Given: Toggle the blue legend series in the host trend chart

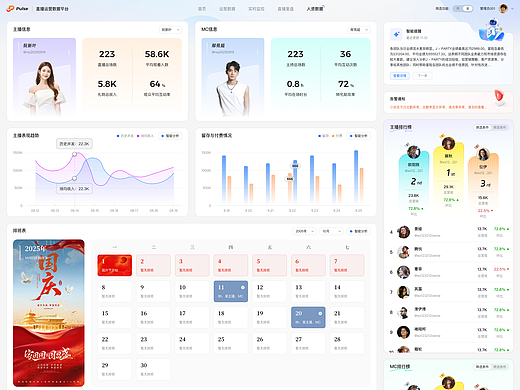Looking at the screenshot, I should tap(125, 136).
